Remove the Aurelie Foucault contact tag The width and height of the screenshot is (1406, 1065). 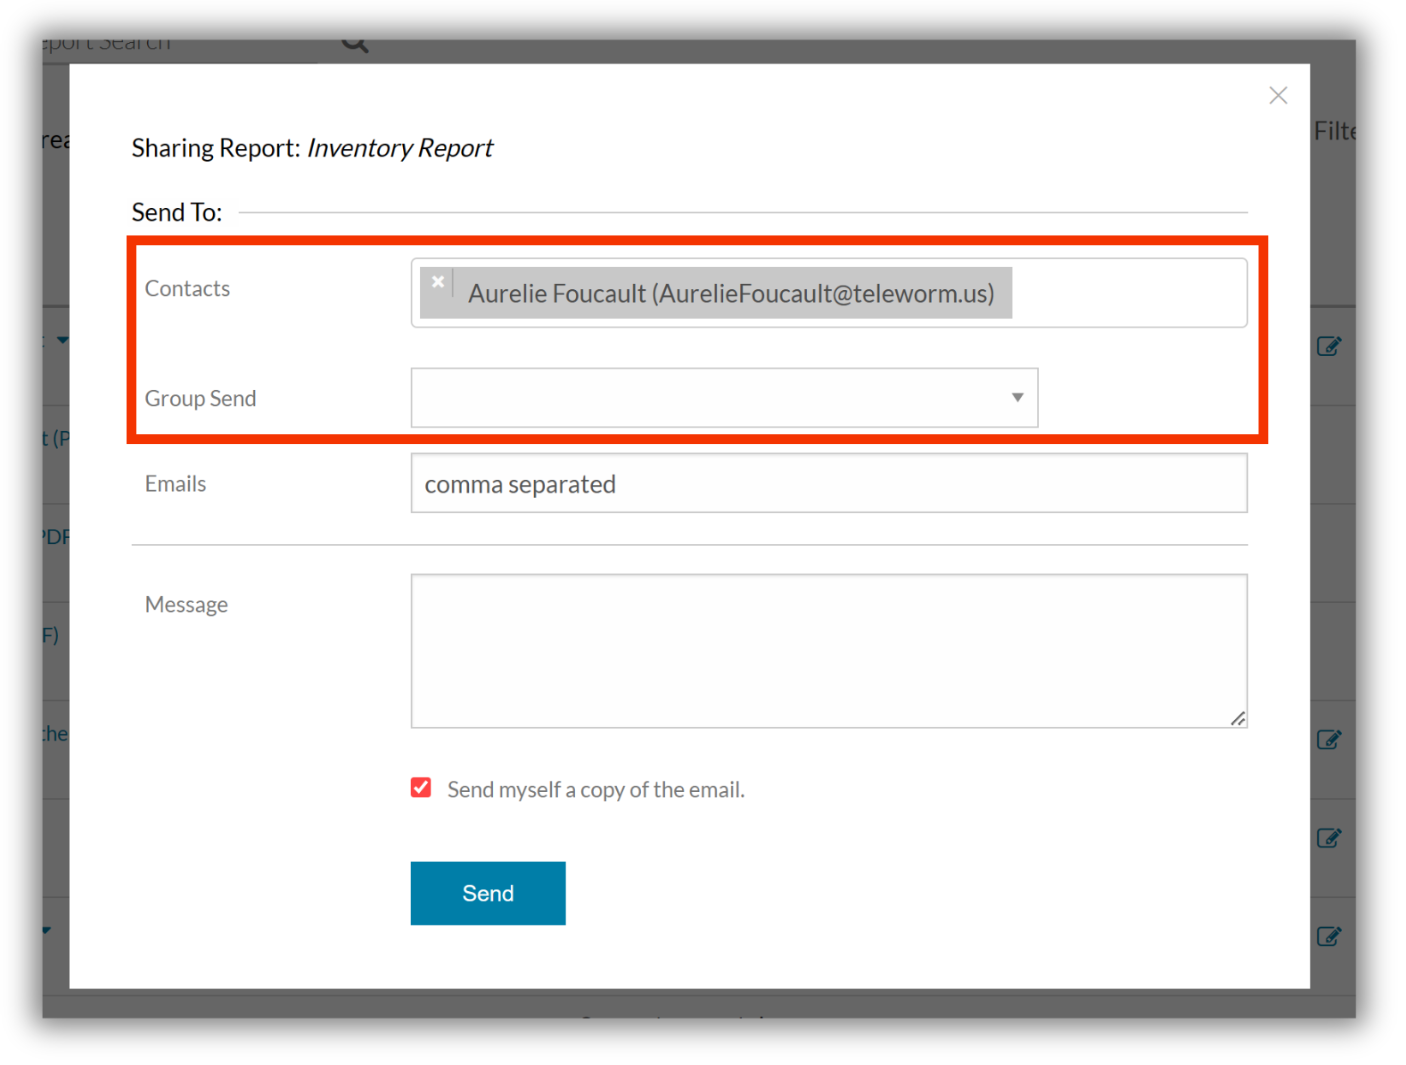438,282
